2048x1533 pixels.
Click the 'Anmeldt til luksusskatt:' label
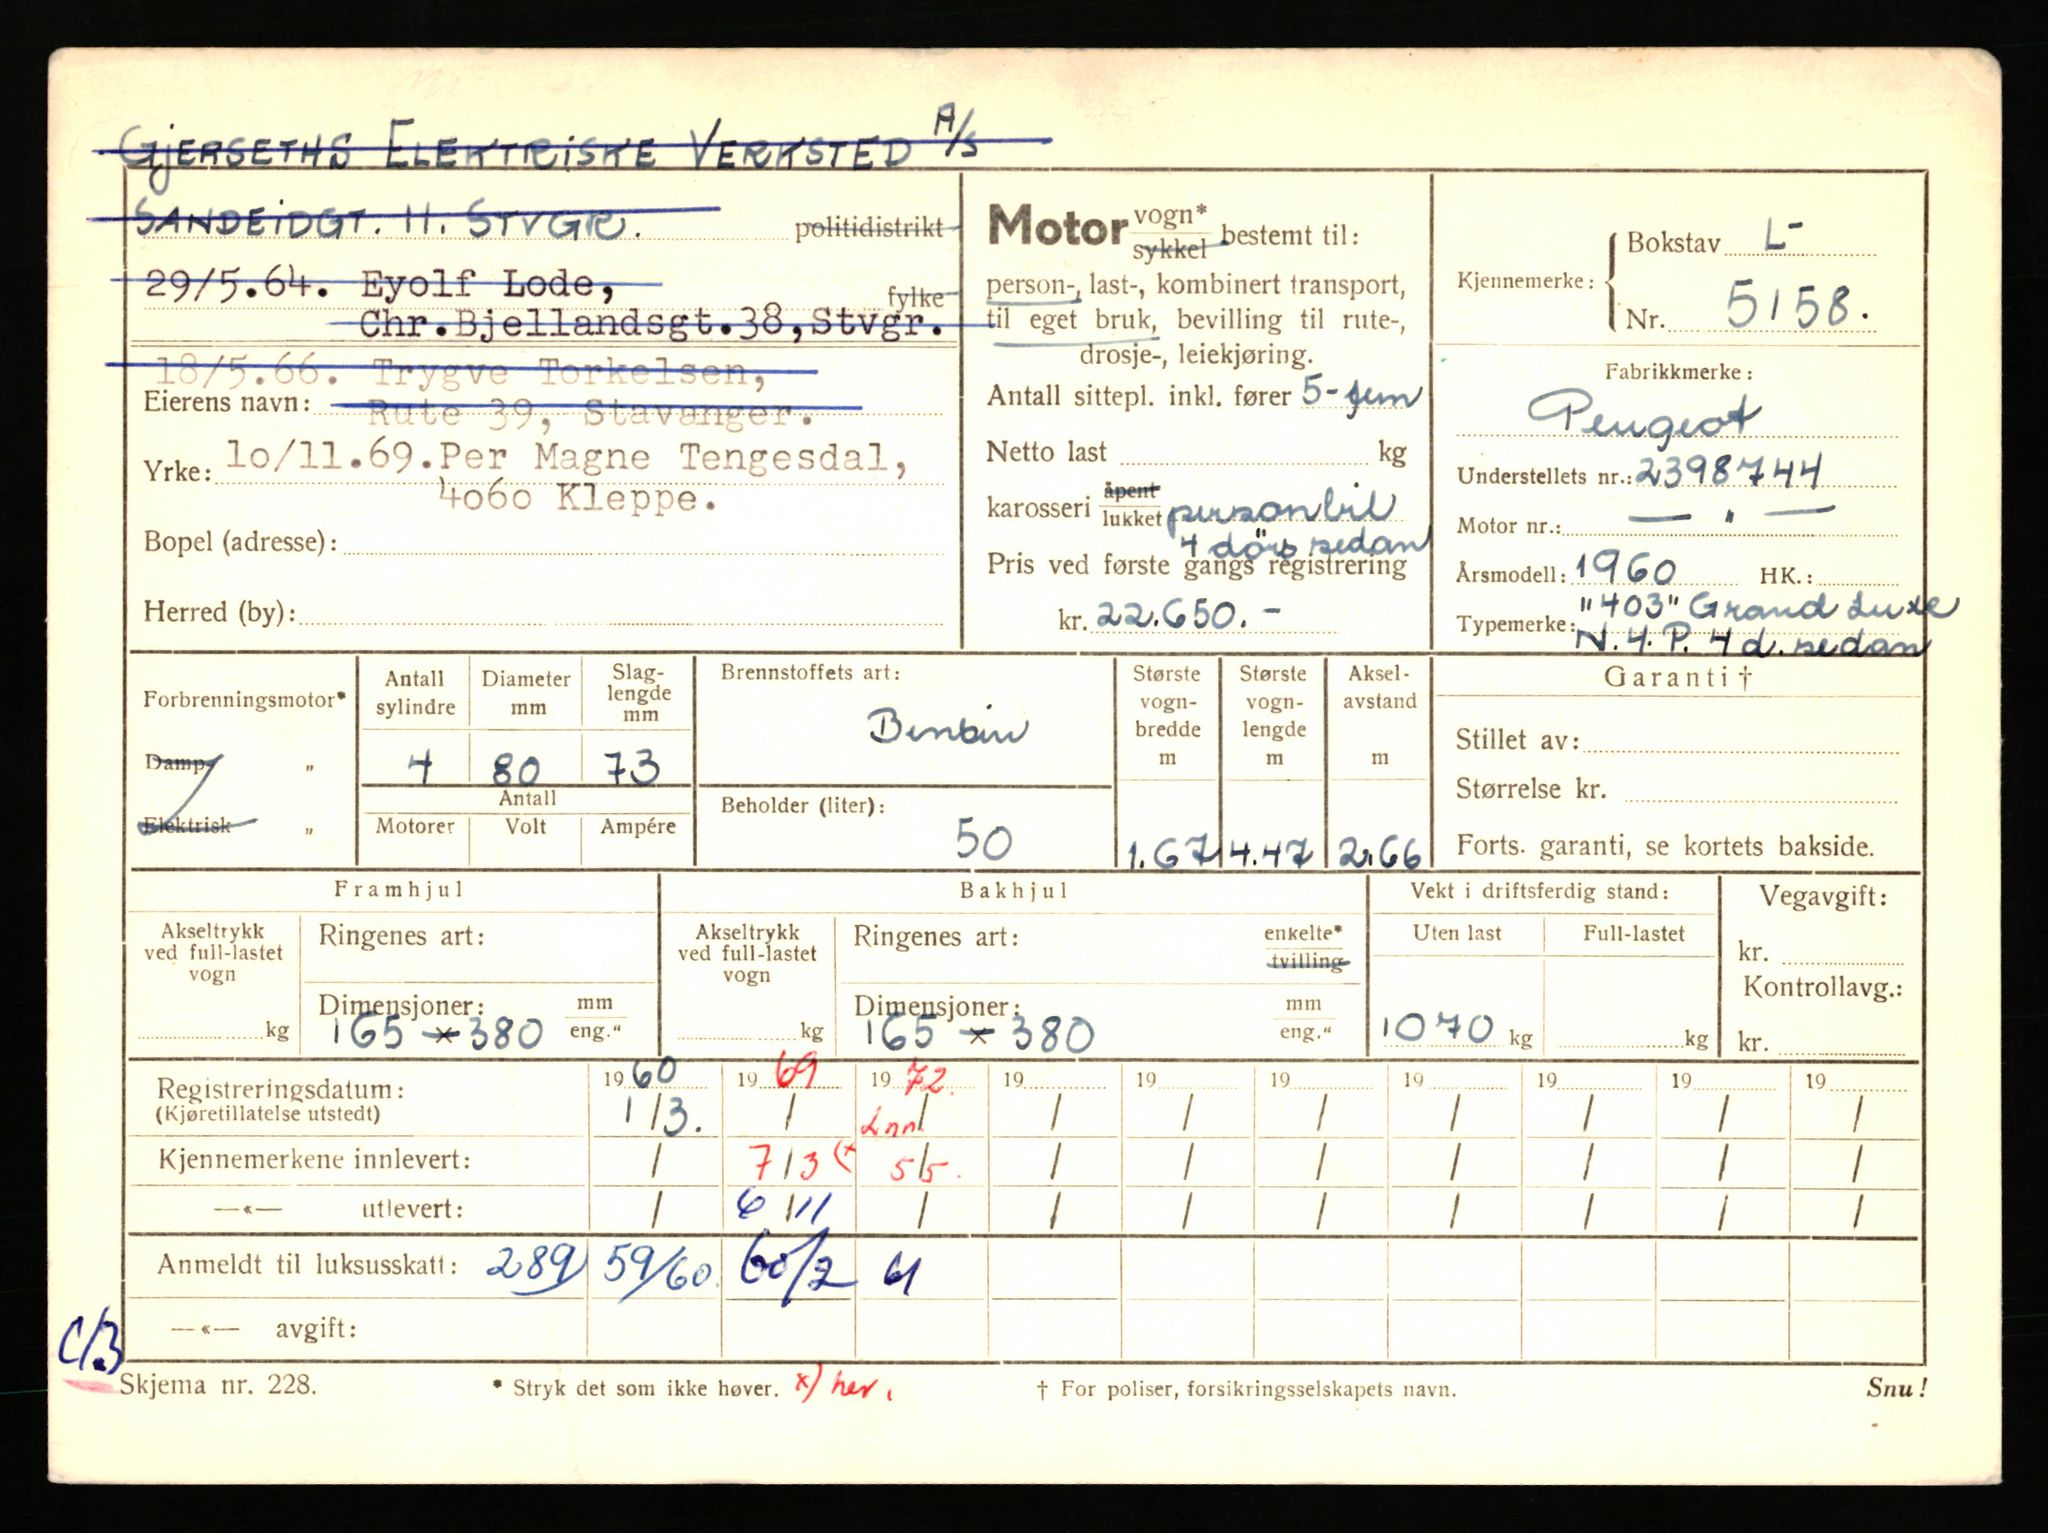[307, 1265]
